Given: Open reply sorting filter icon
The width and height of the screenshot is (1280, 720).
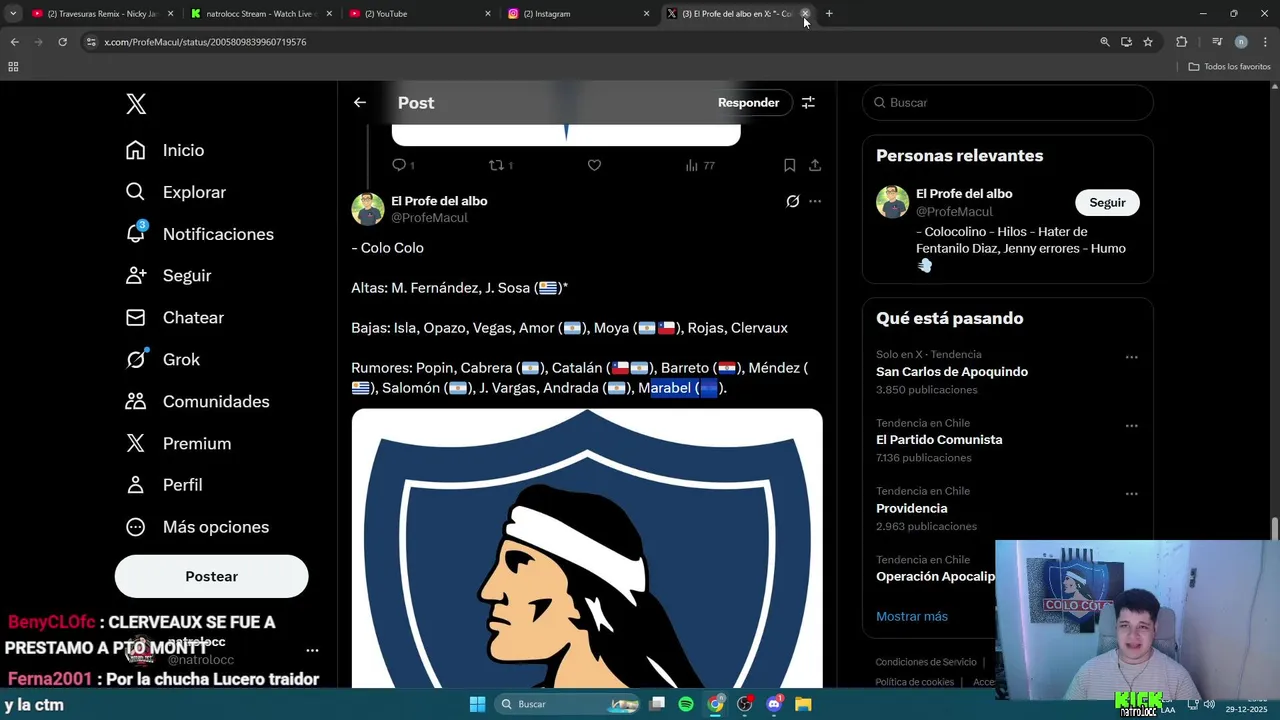Looking at the screenshot, I should (808, 102).
